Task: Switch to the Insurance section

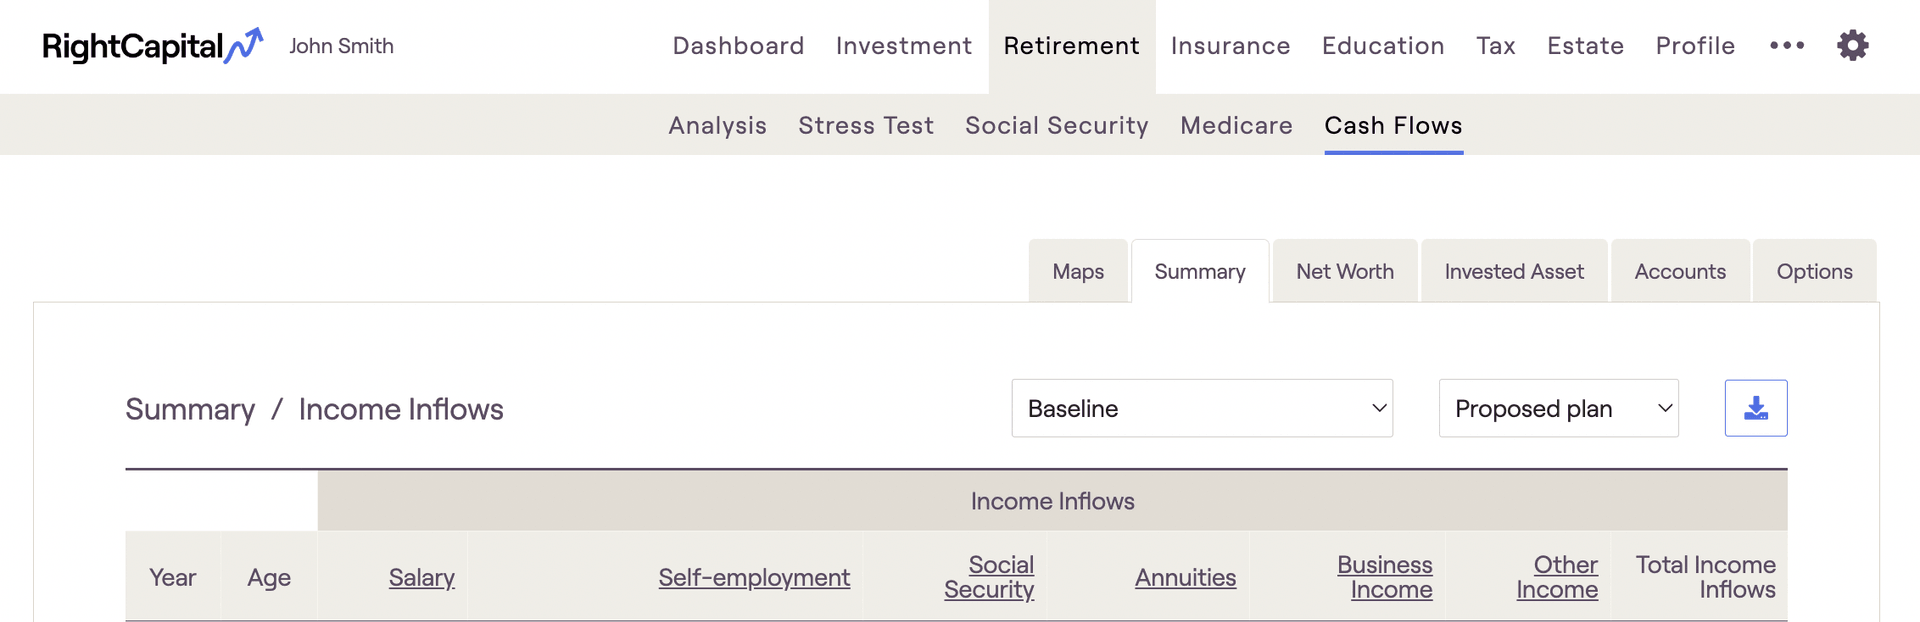Action: coord(1230,46)
